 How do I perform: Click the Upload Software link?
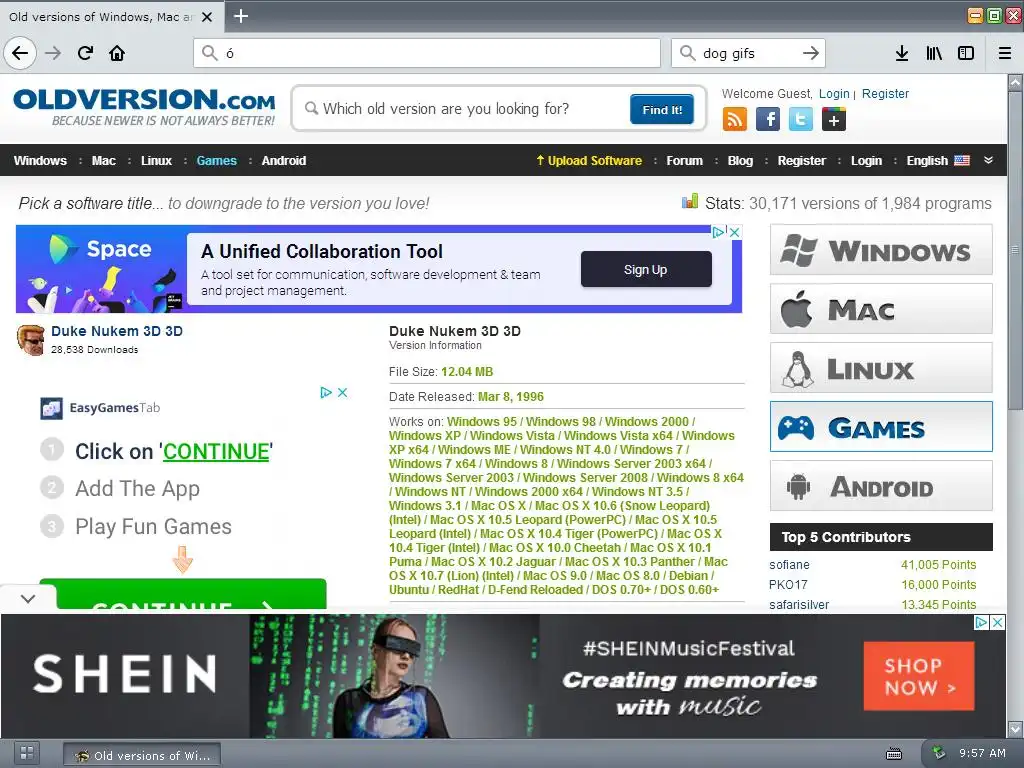coord(588,161)
